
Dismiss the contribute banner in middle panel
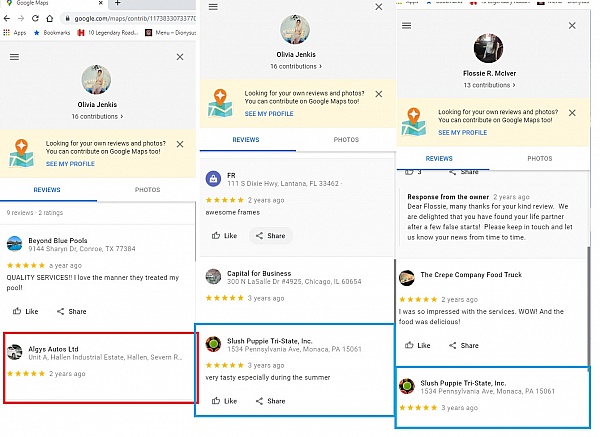coord(379,94)
